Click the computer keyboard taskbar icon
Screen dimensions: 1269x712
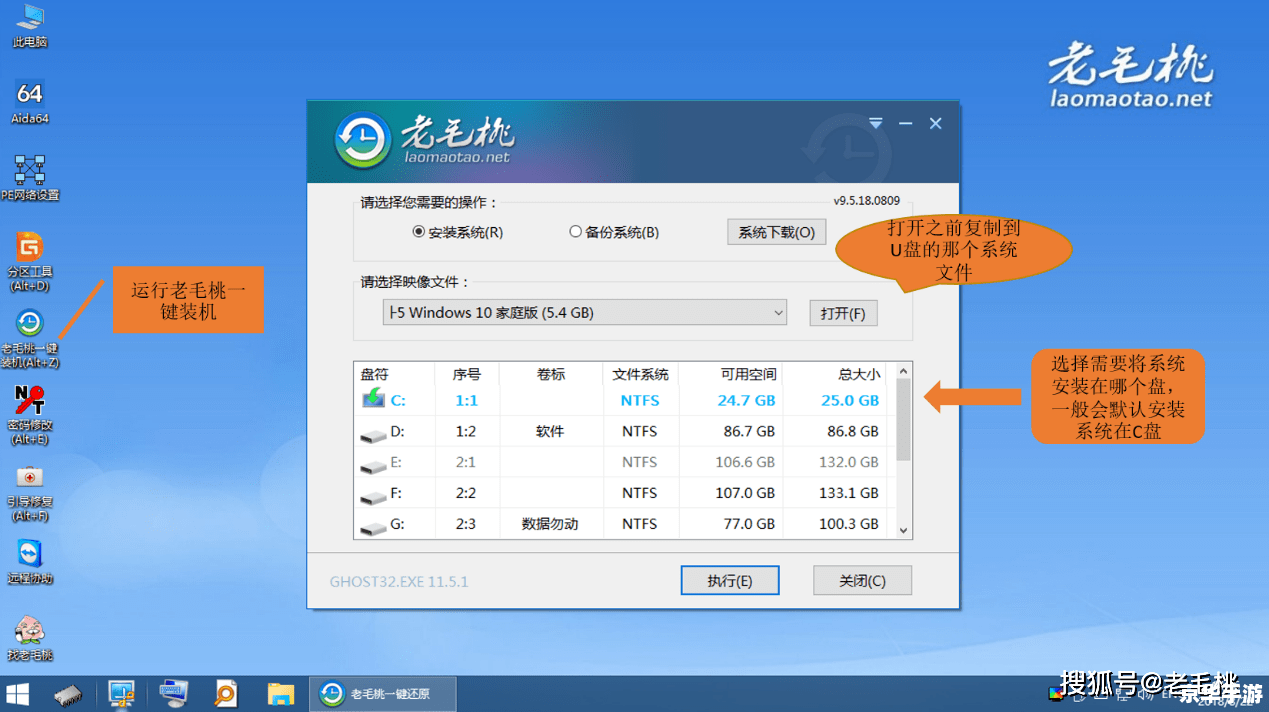click(x=173, y=693)
